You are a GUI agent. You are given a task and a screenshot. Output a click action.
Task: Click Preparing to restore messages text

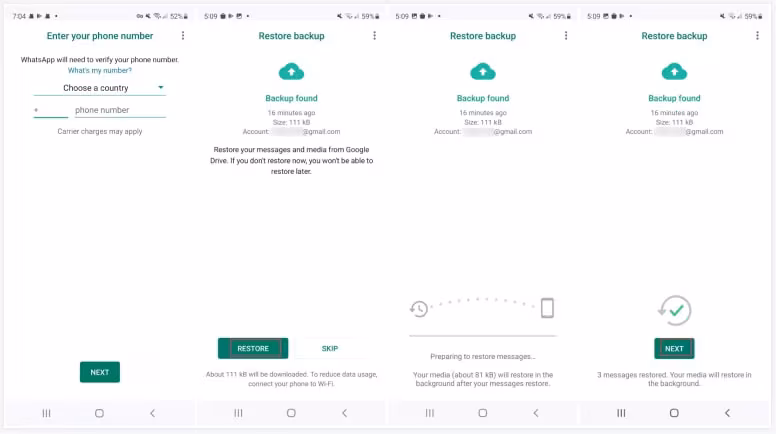click(x=483, y=356)
